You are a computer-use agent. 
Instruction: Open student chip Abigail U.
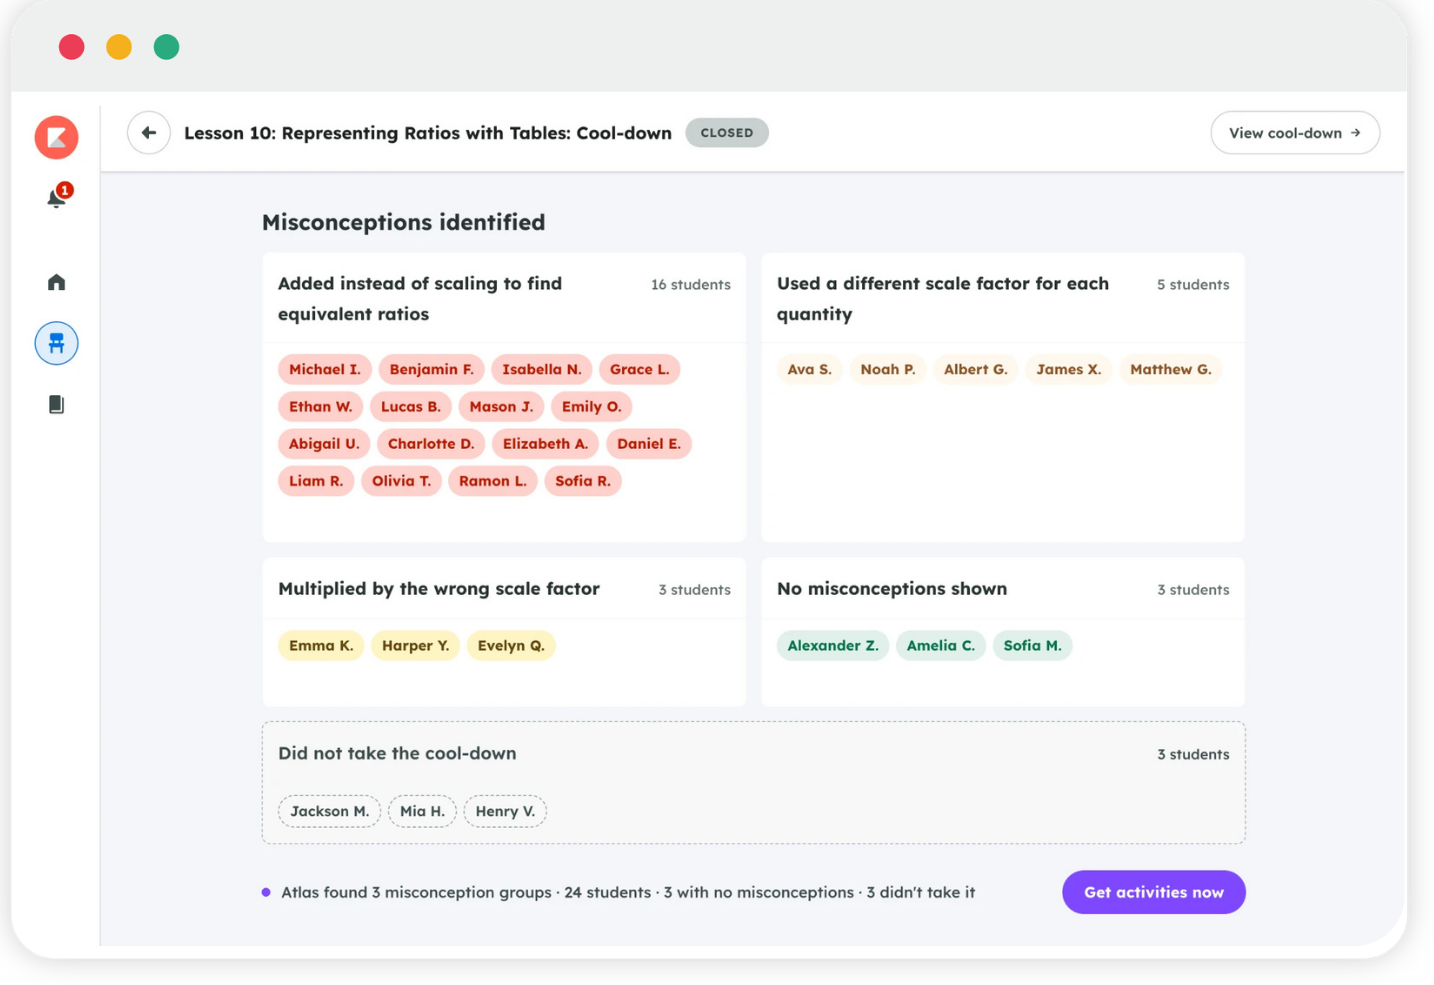tap(324, 443)
